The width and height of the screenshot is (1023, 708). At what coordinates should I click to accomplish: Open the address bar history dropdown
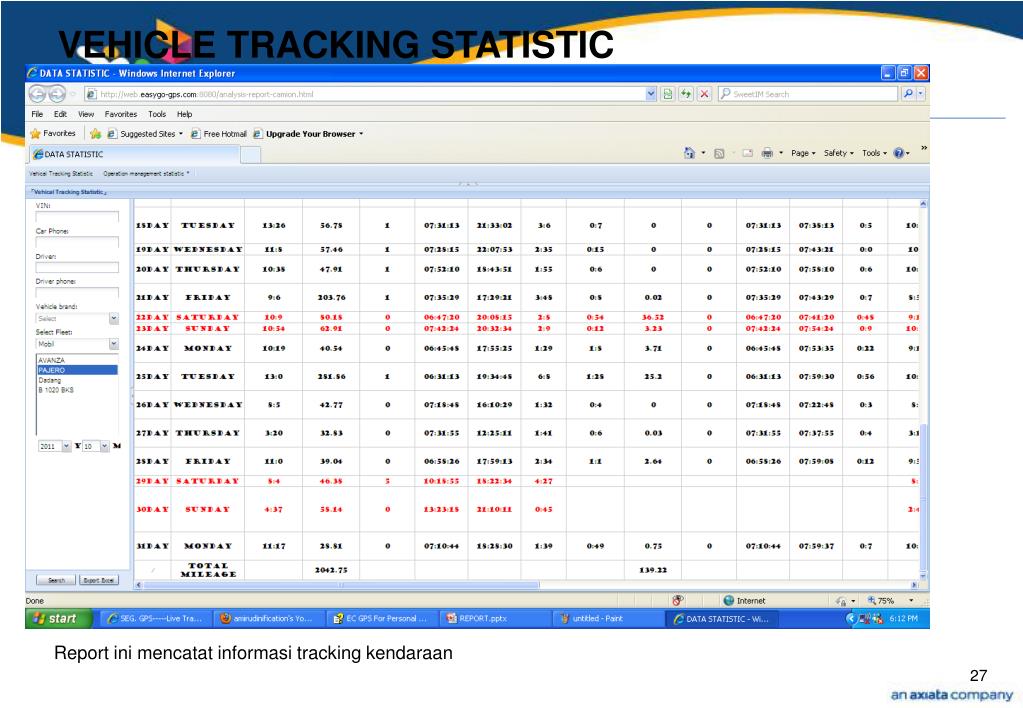click(x=651, y=94)
